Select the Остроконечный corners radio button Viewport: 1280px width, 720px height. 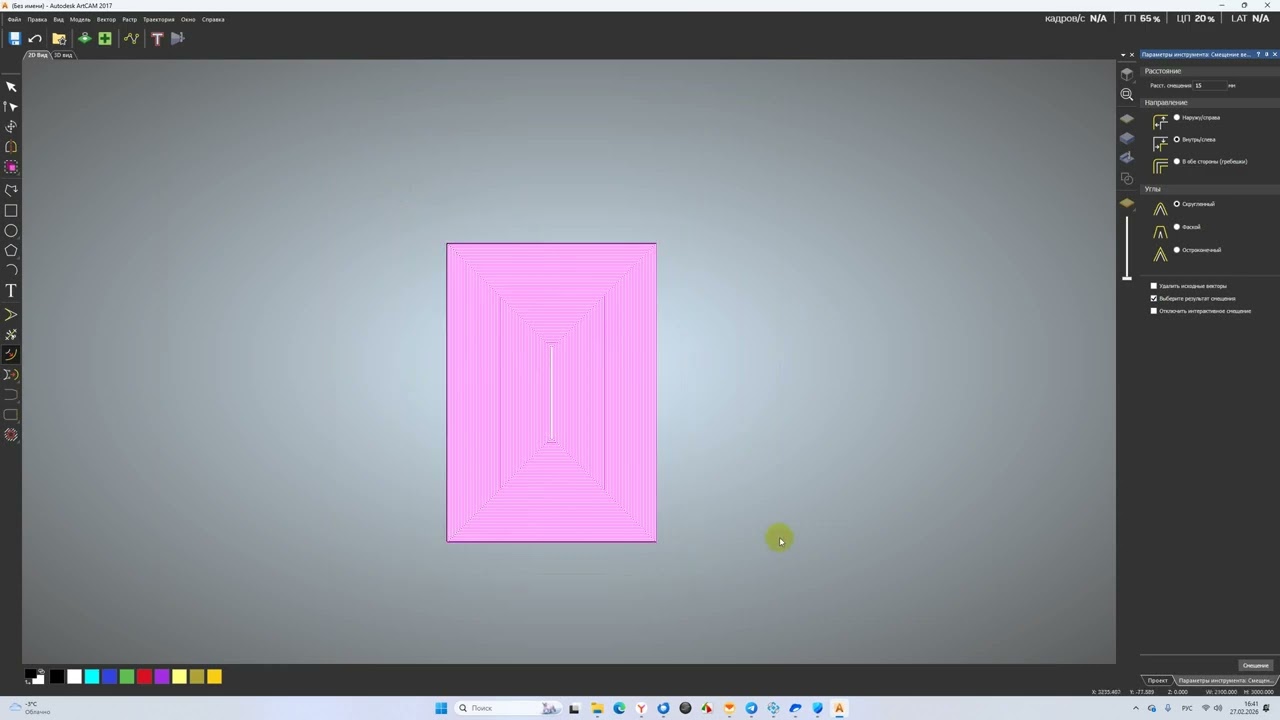[x=1177, y=250]
